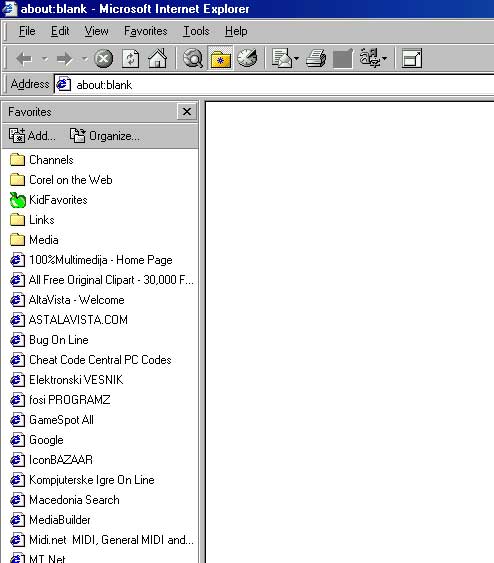
Task: Click the Forward arrow button
Action: 65,59
